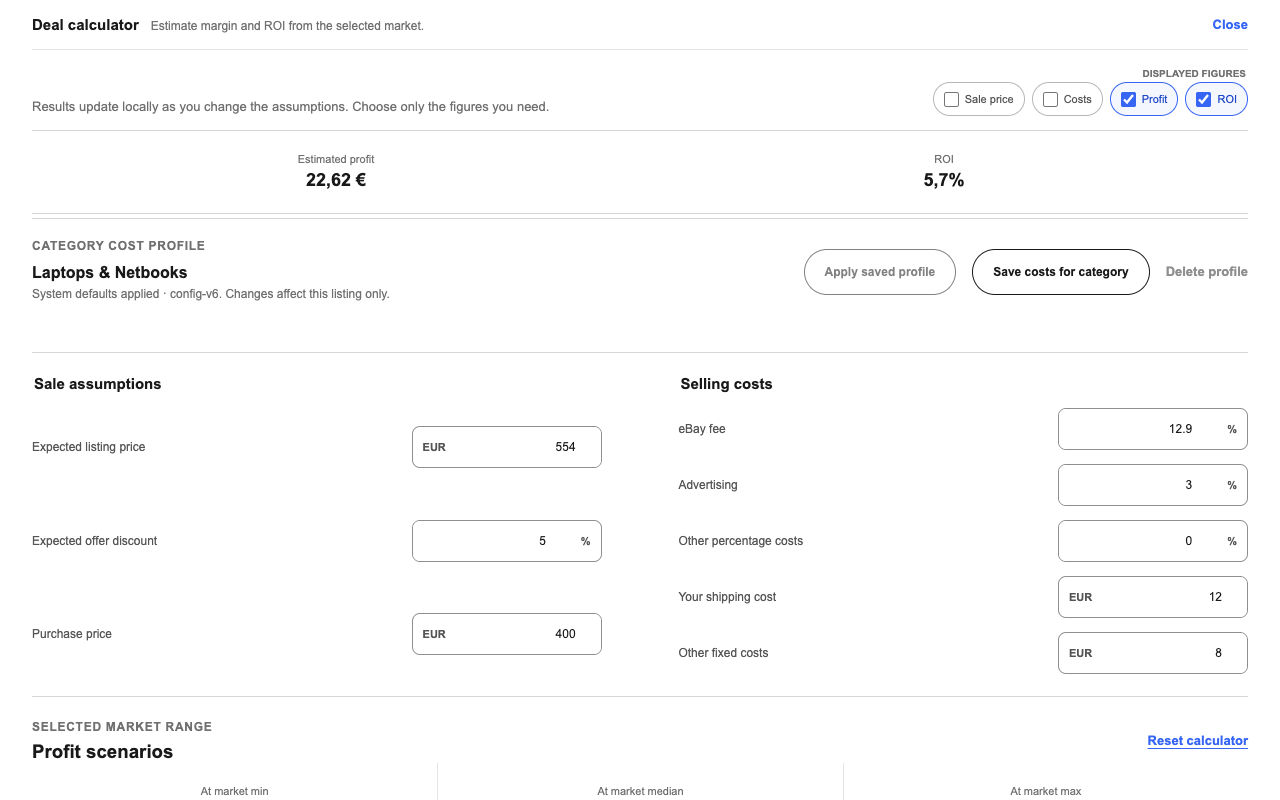1280x800 pixels.
Task: Close the Deal calculator
Action: tap(1230, 25)
